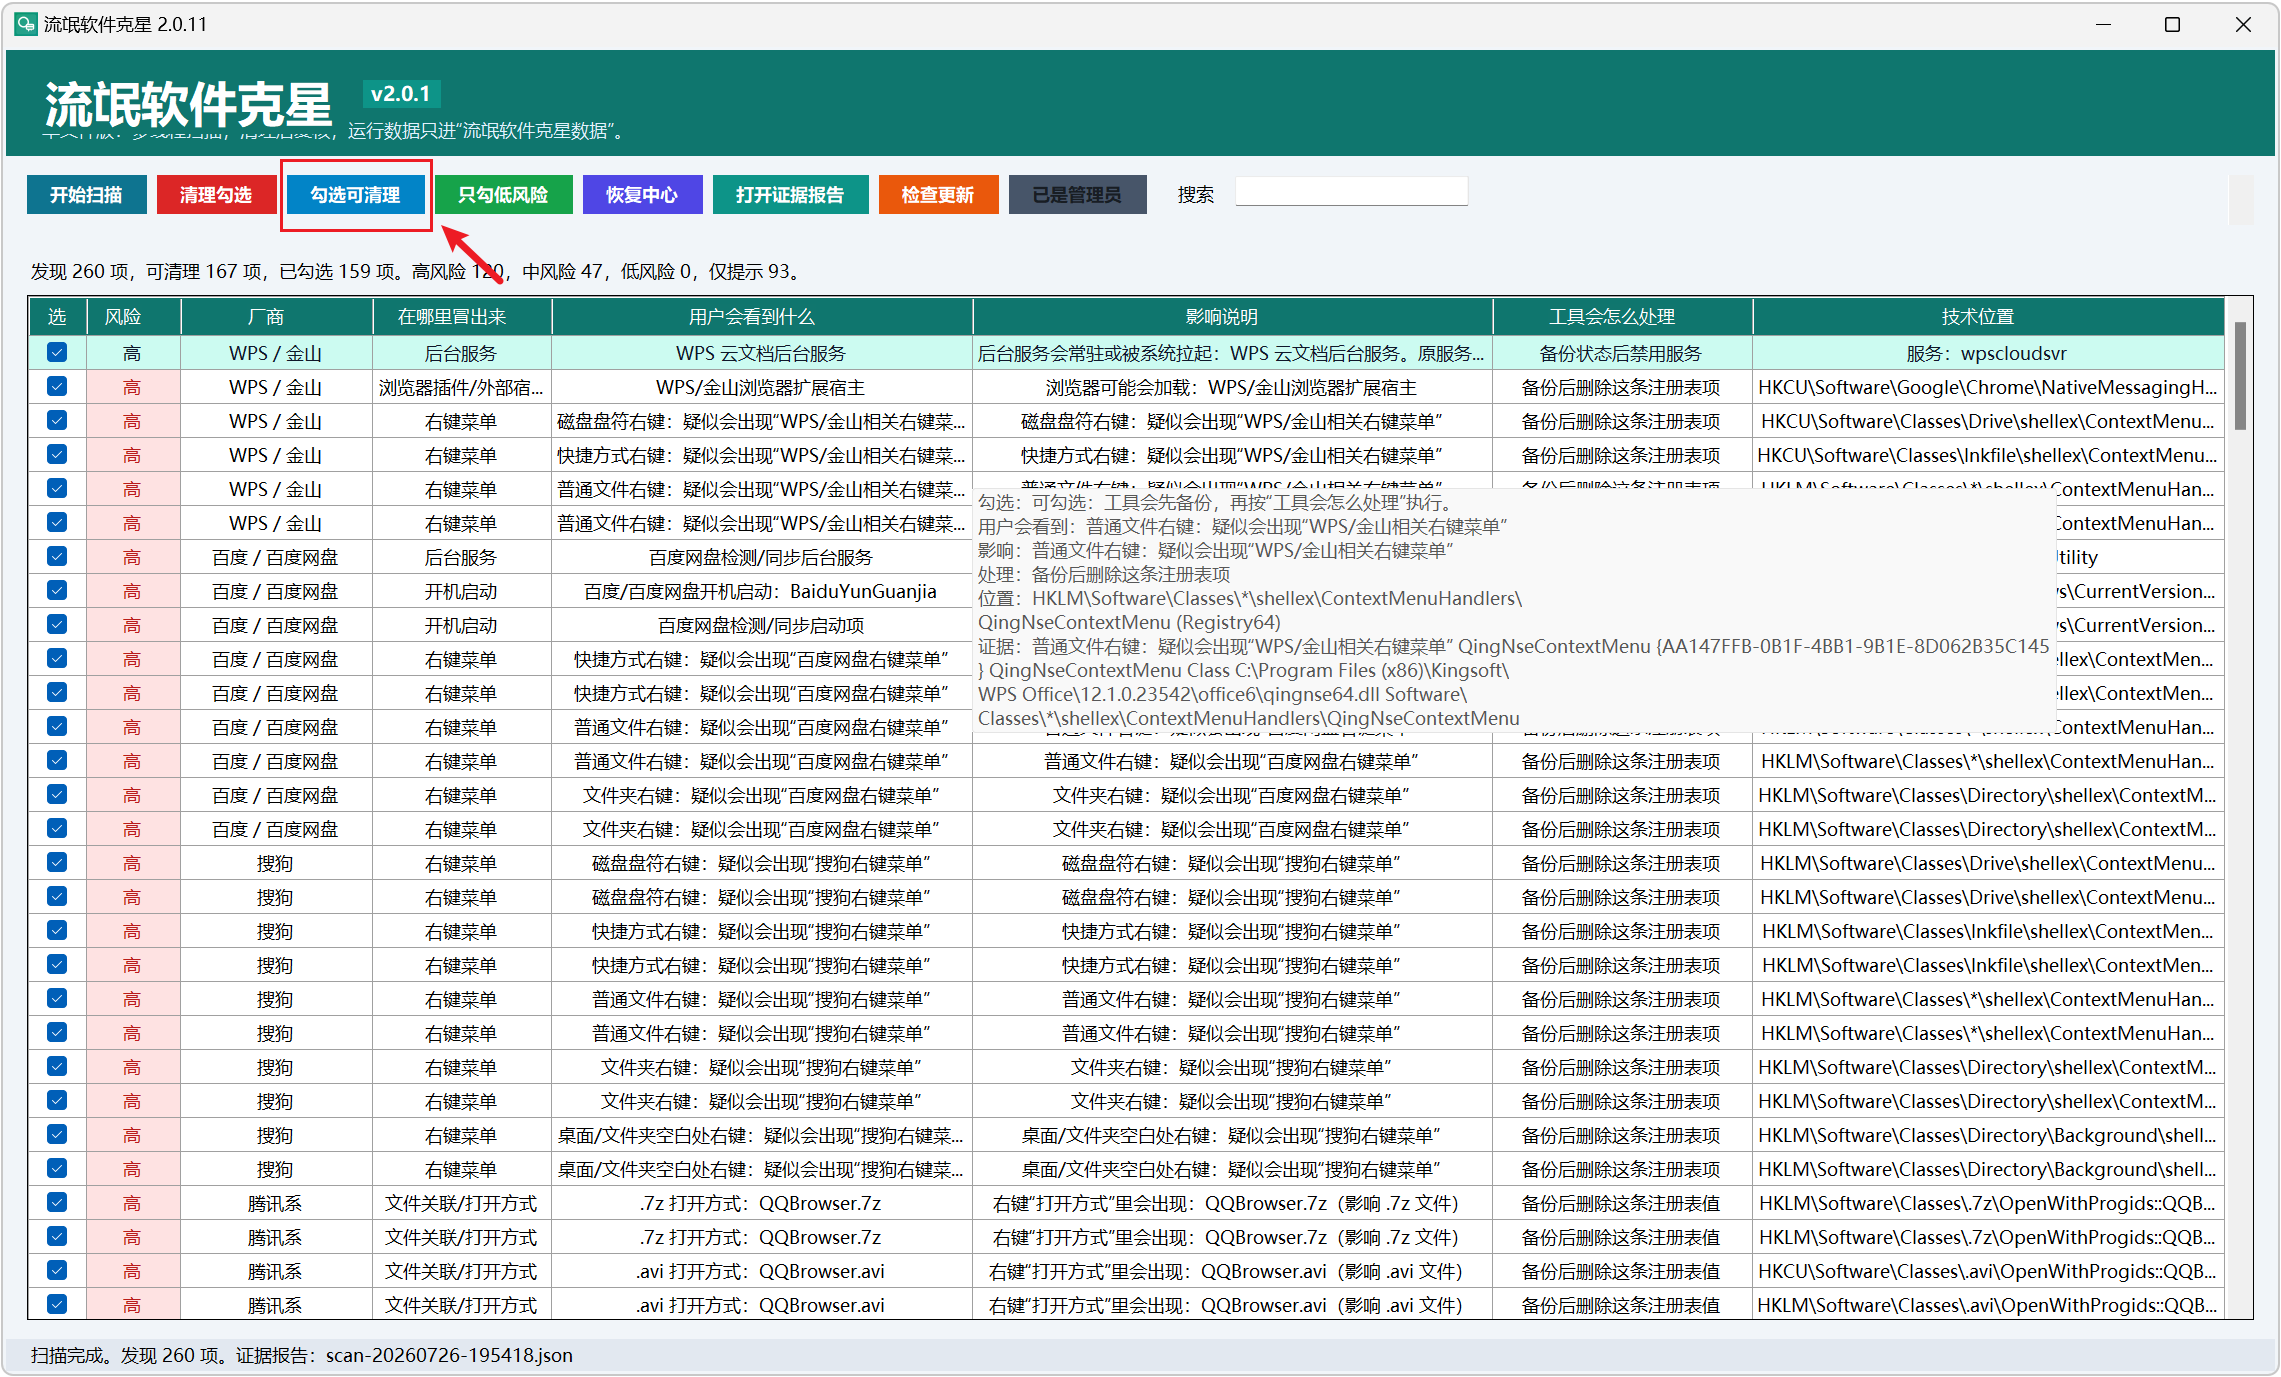Focus the 搜索 search input field

coord(1351,192)
